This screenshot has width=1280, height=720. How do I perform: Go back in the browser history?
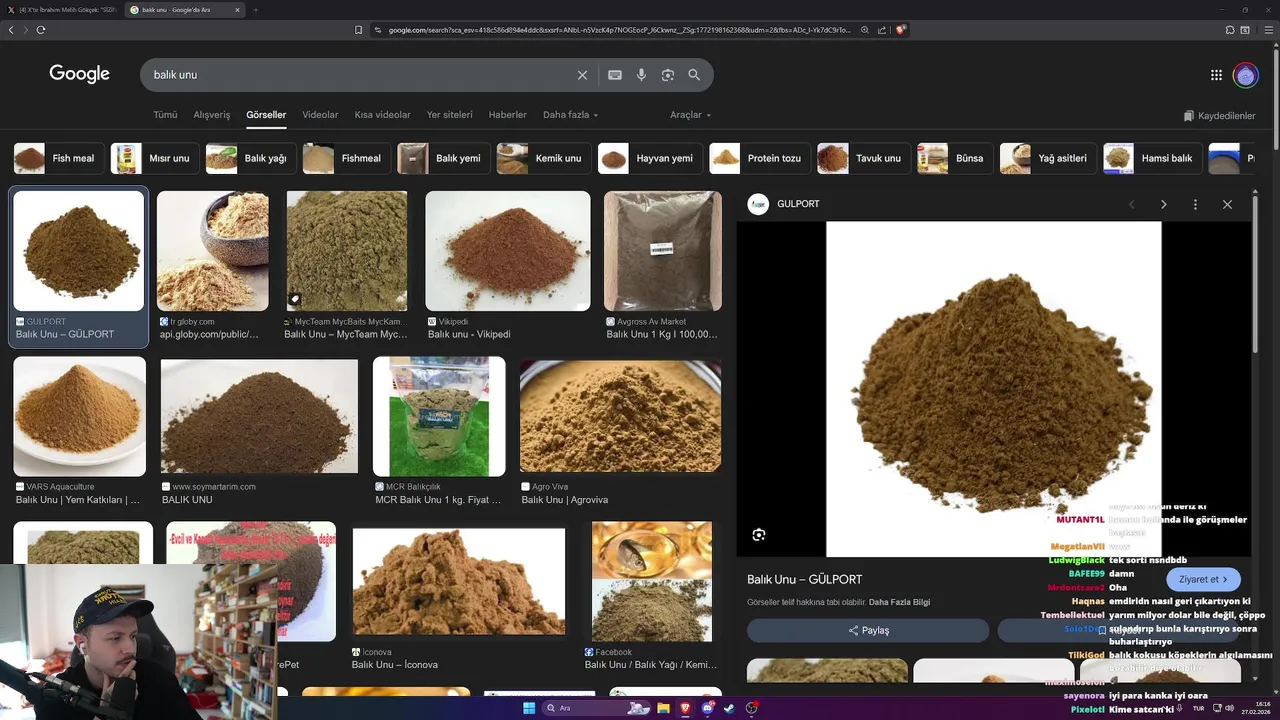pyautogui.click(x=11, y=30)
